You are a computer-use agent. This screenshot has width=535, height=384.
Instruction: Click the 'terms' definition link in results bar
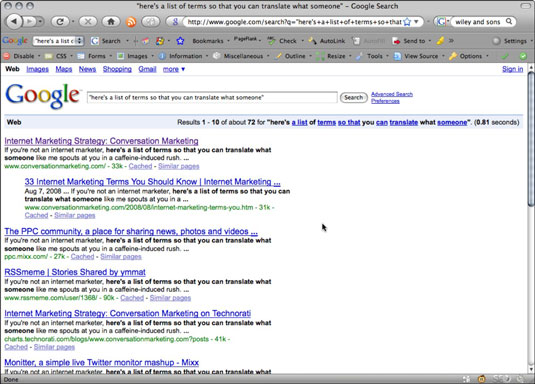(327, 122)
